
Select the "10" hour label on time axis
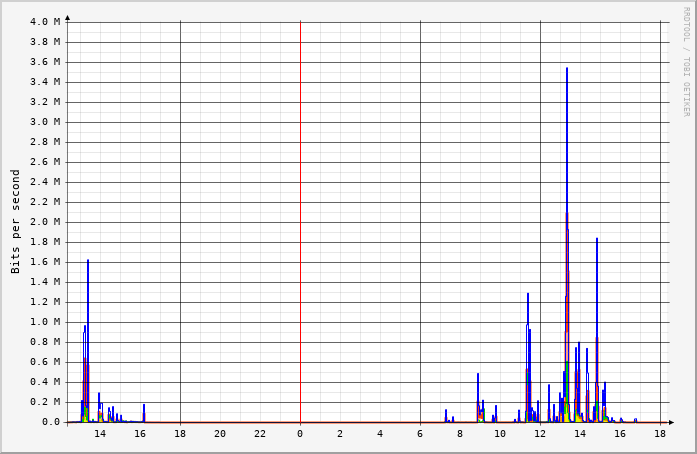click(x=500, y=434)
